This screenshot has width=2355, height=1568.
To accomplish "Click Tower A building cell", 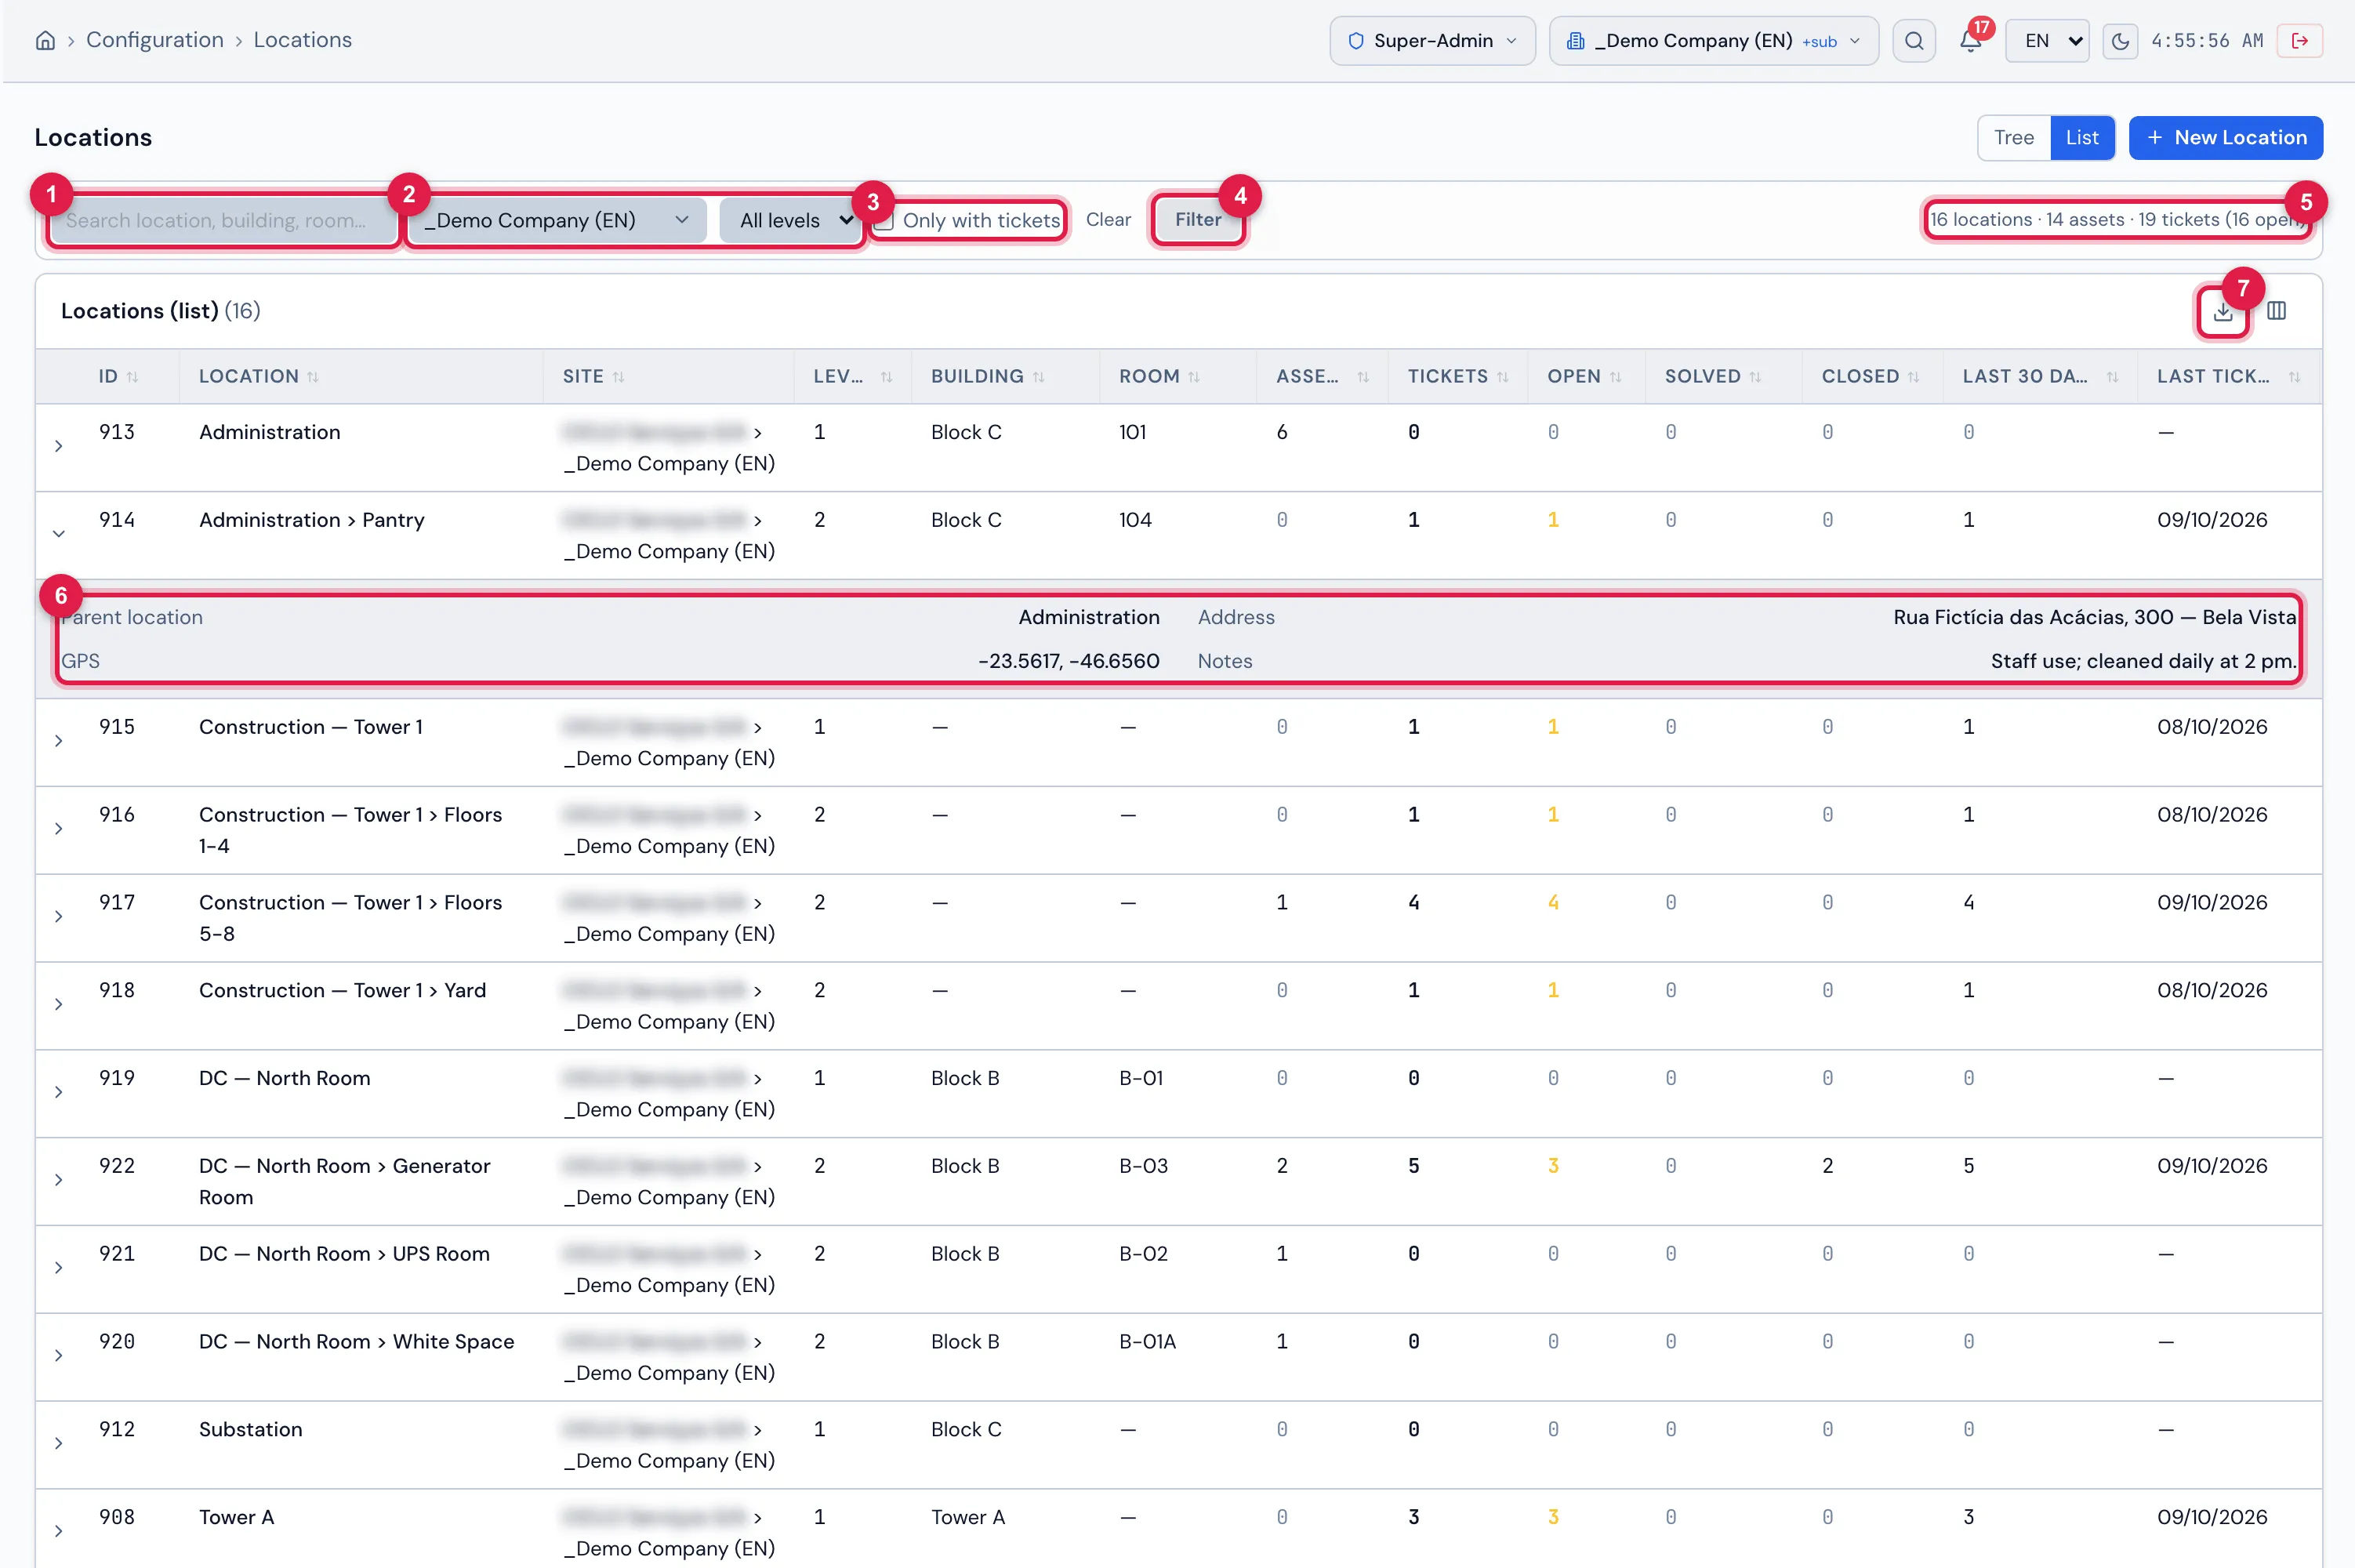I will tap(967, 1517).
